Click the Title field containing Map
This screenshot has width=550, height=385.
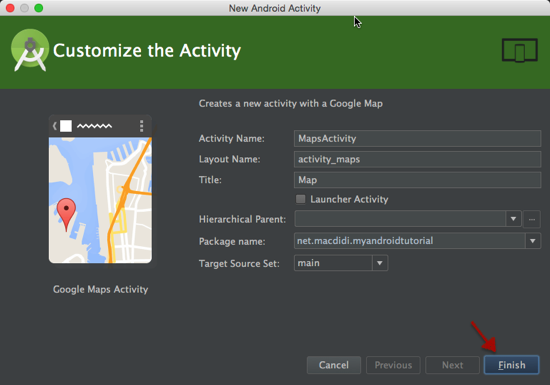tap(417, 180)
